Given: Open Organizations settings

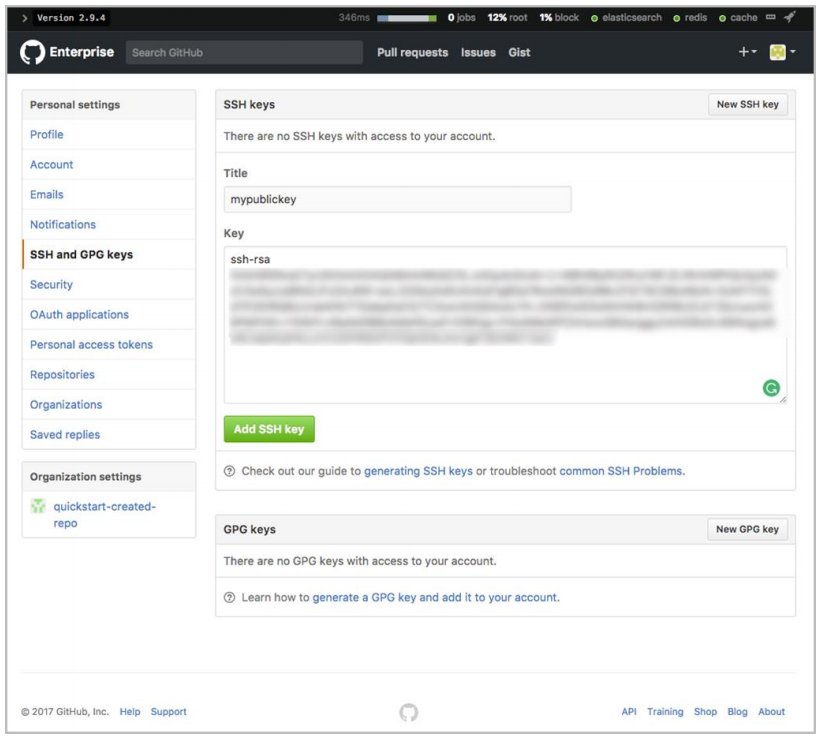Looking at the screenshot, I should point(66,404).
